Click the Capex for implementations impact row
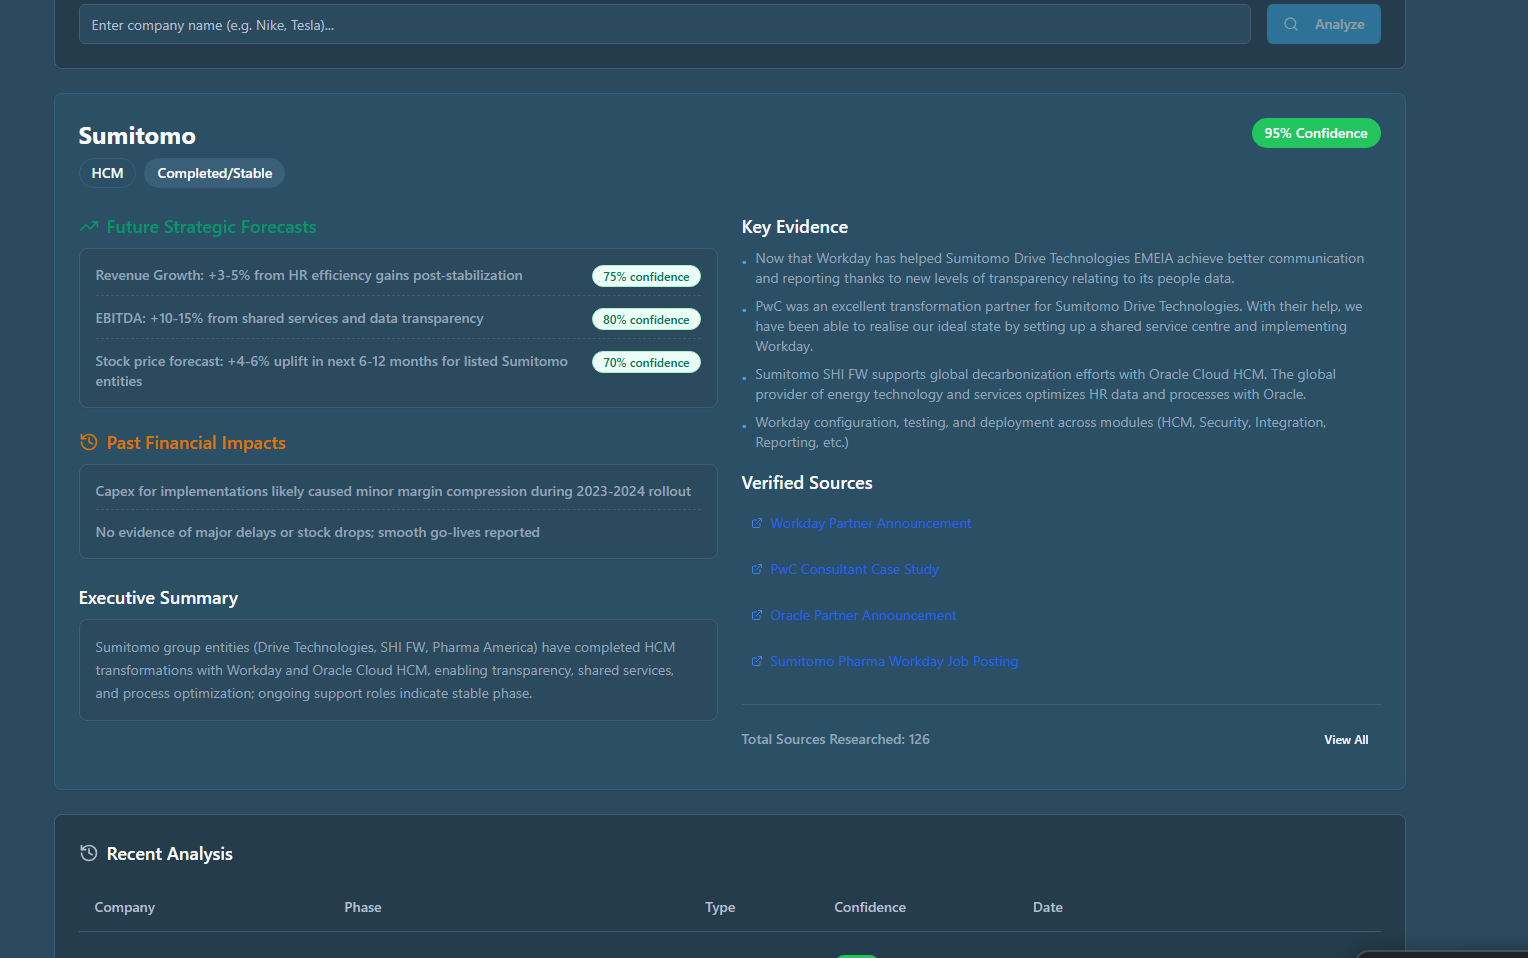 398,491
